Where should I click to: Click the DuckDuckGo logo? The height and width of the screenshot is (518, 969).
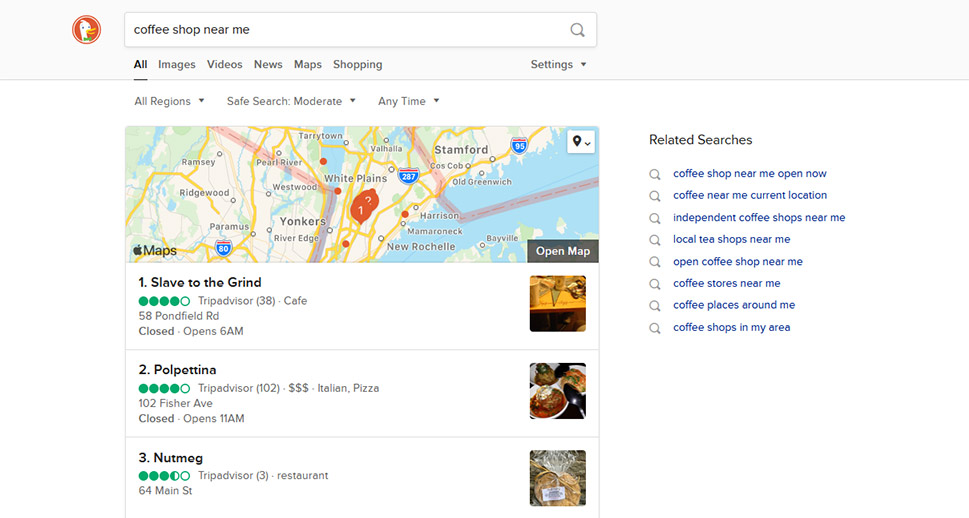[87, 30]
